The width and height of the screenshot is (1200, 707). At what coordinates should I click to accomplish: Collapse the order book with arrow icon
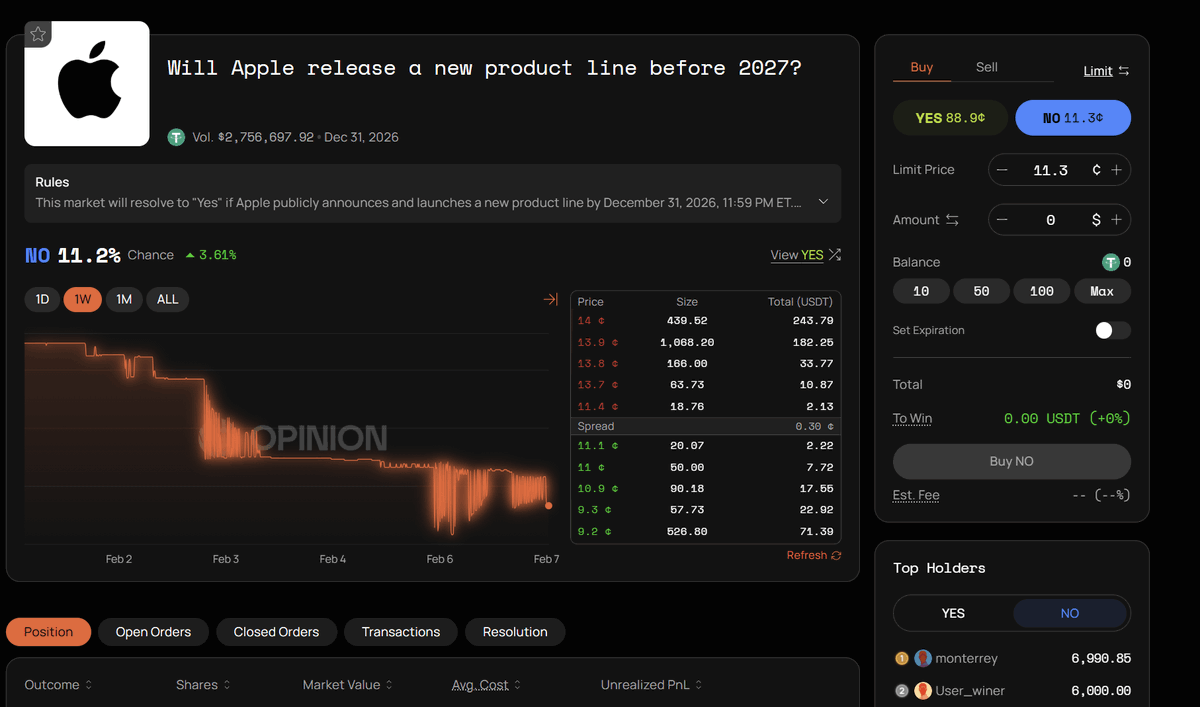(x=550, y=299)
